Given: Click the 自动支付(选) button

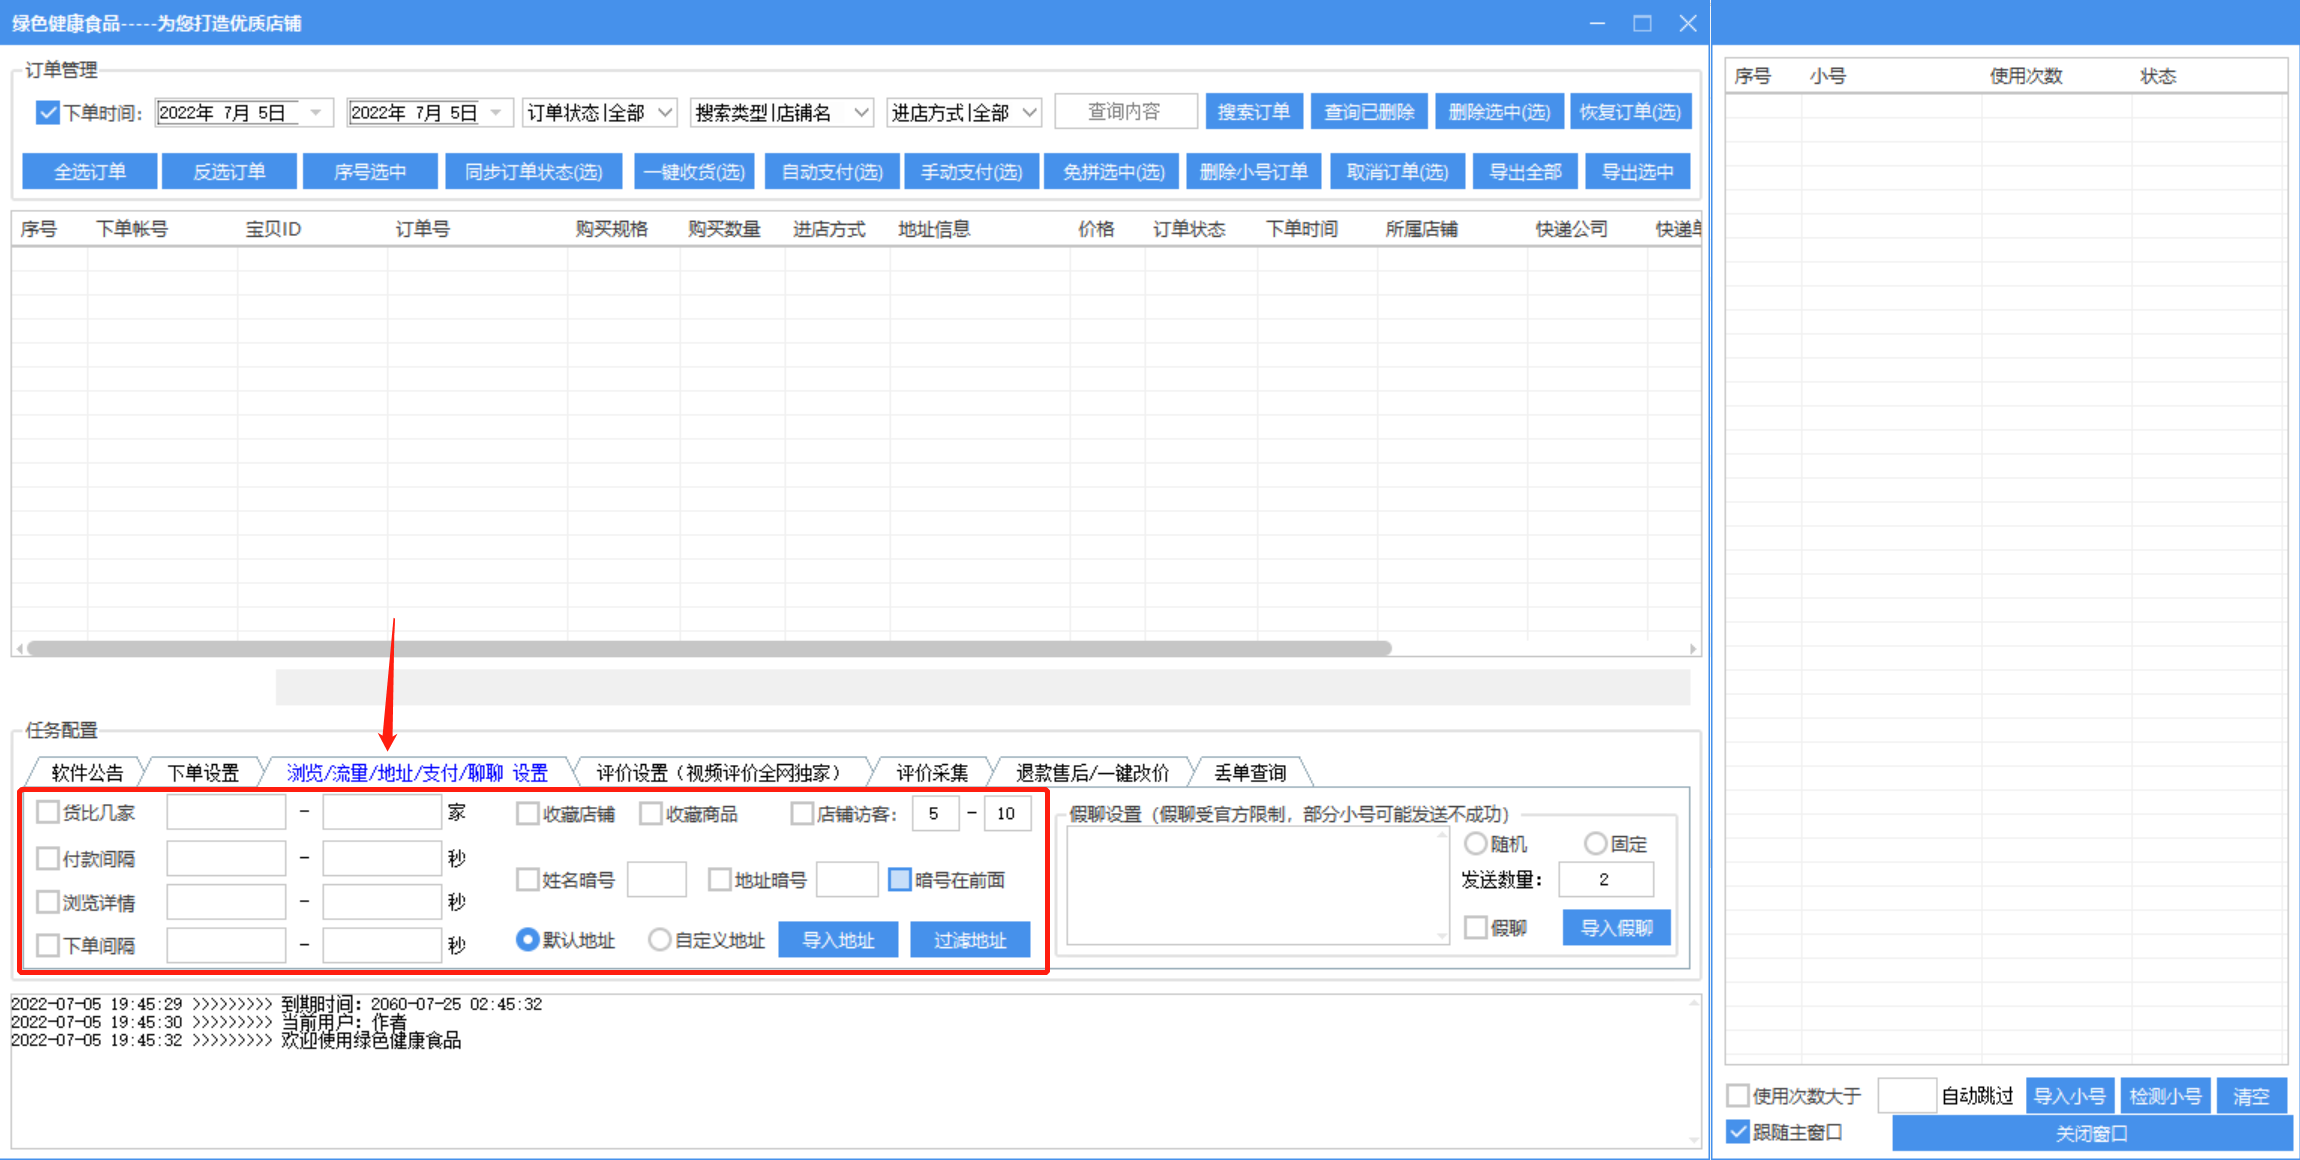Looking at the screenshot, I should (832, 172).
